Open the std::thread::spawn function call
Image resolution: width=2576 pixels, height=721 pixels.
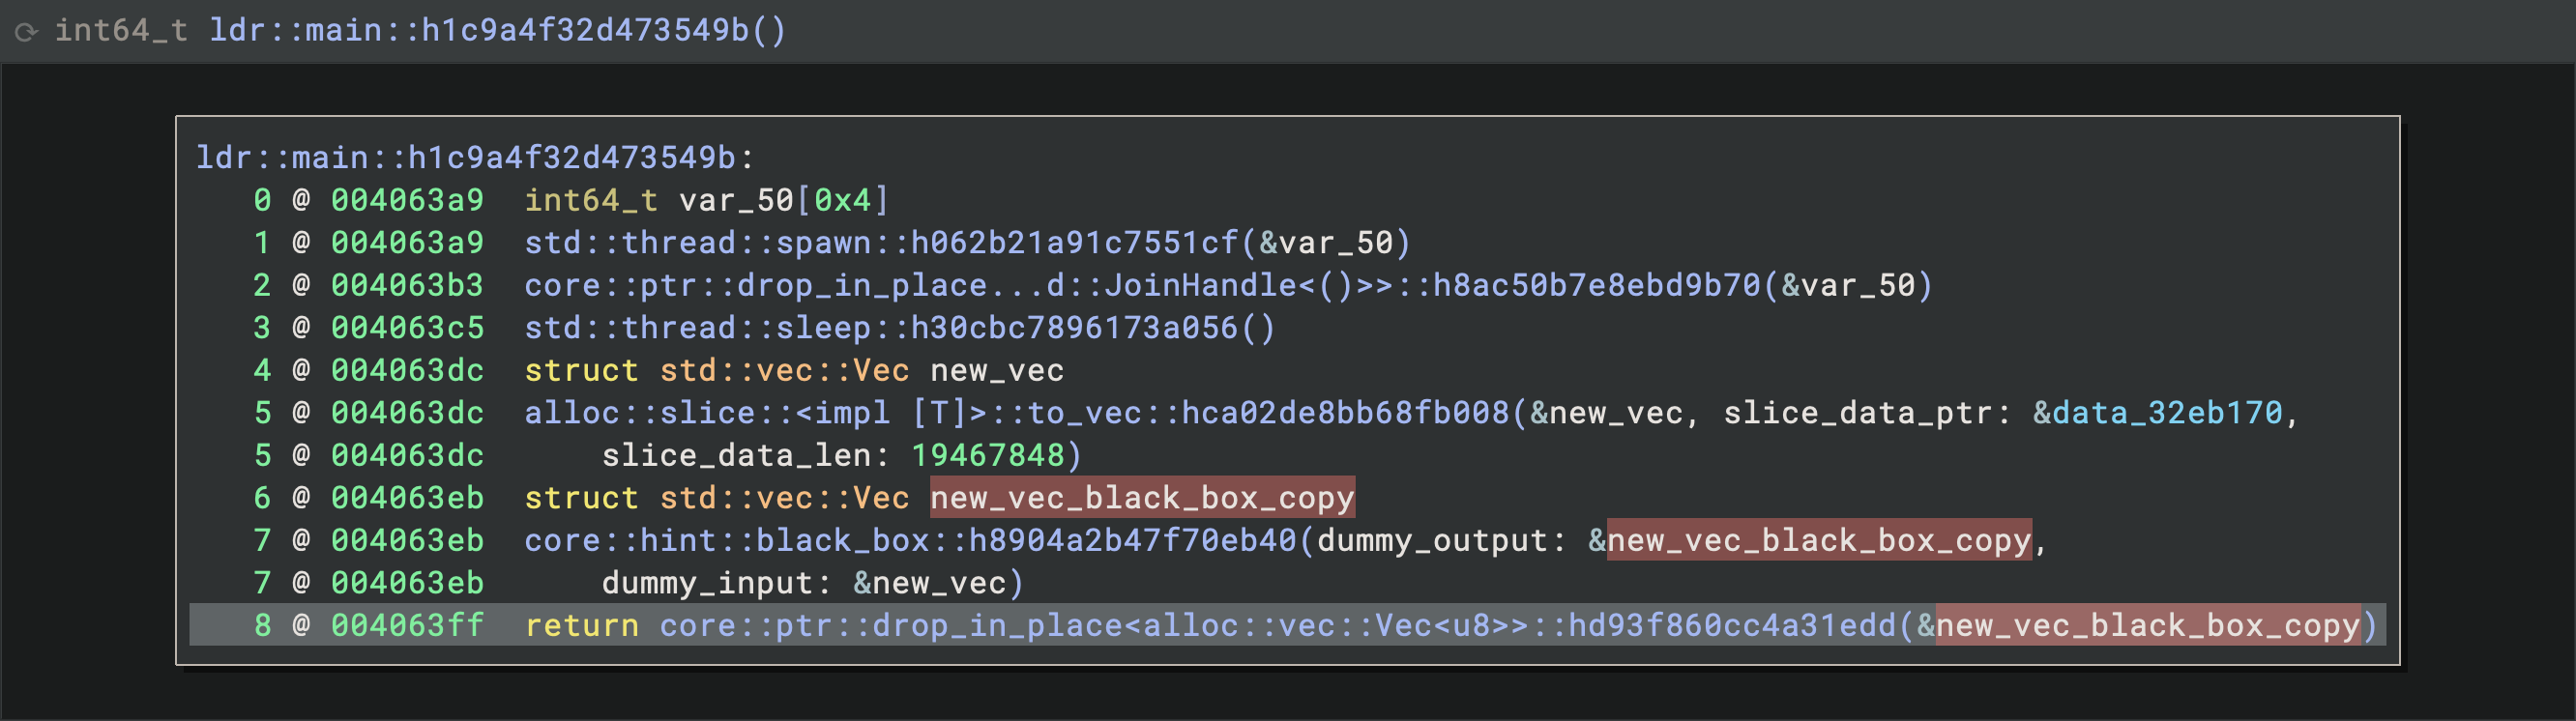pos(881,243)
